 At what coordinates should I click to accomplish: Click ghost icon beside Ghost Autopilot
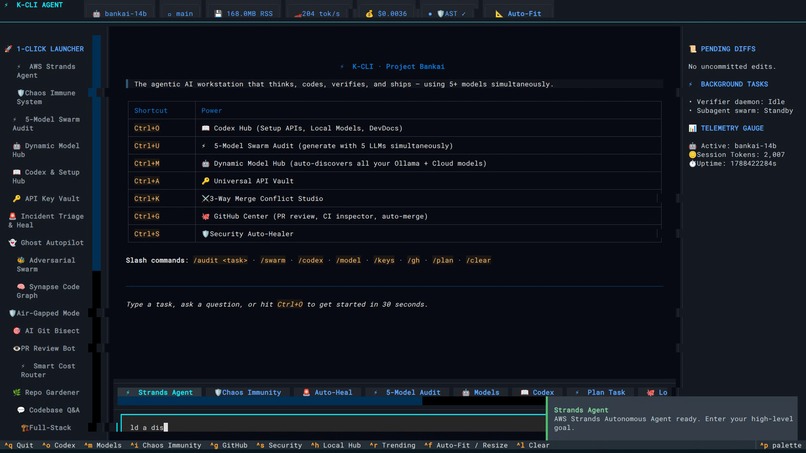tap(12, 243)
